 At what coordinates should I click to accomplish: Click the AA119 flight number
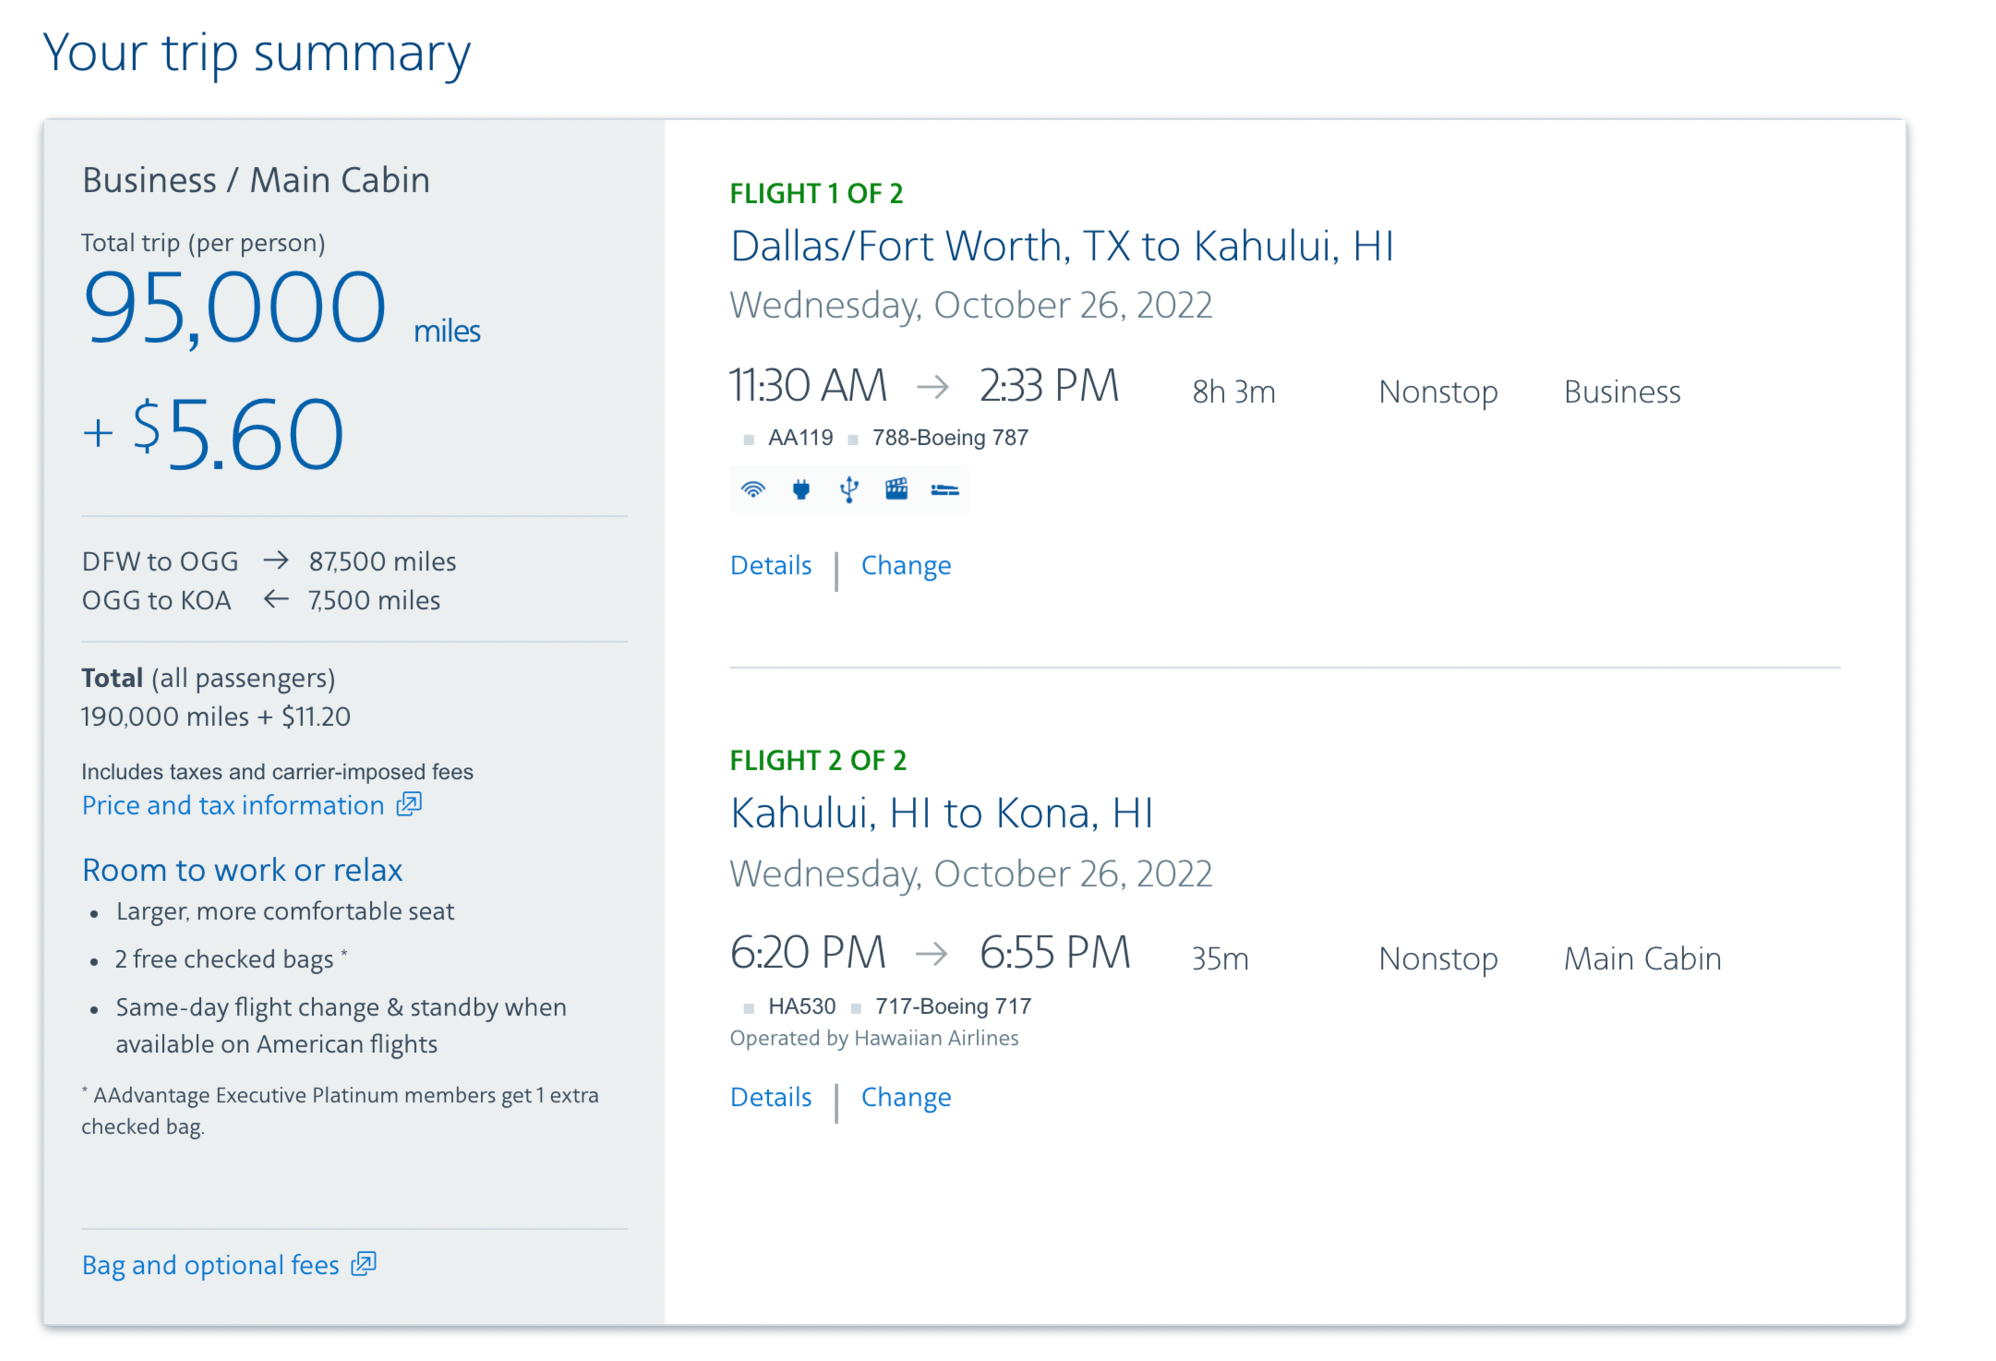tap(800, 438)
